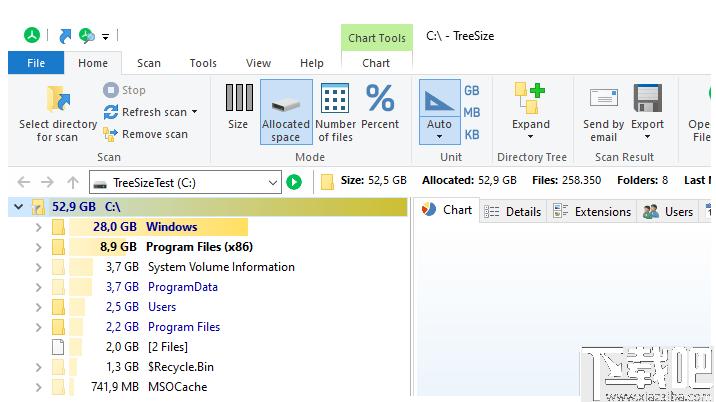Viewport: 716px width, 402px height.
Task: Click the Users folder icon in tree
Action: [58, 307]
